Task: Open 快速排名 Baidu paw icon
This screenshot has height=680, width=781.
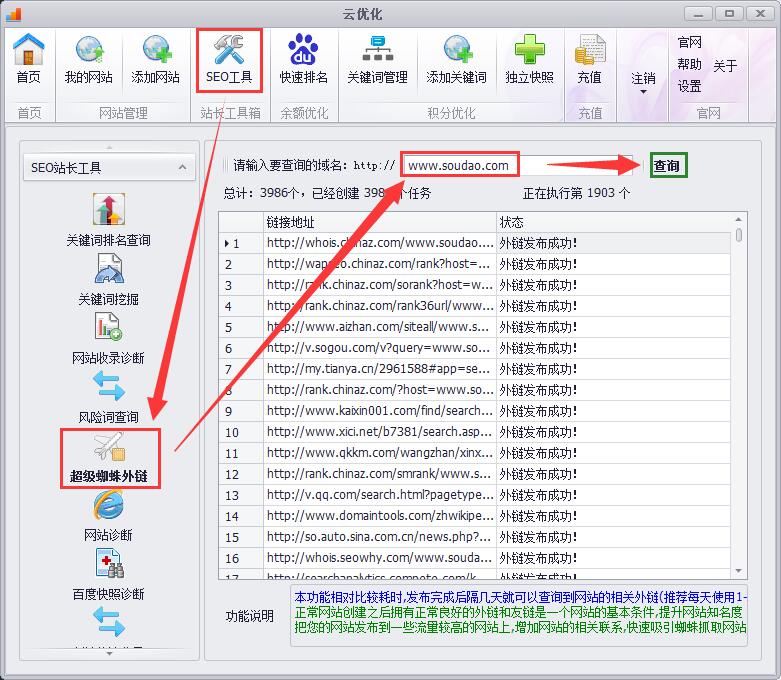Action: 303,58
